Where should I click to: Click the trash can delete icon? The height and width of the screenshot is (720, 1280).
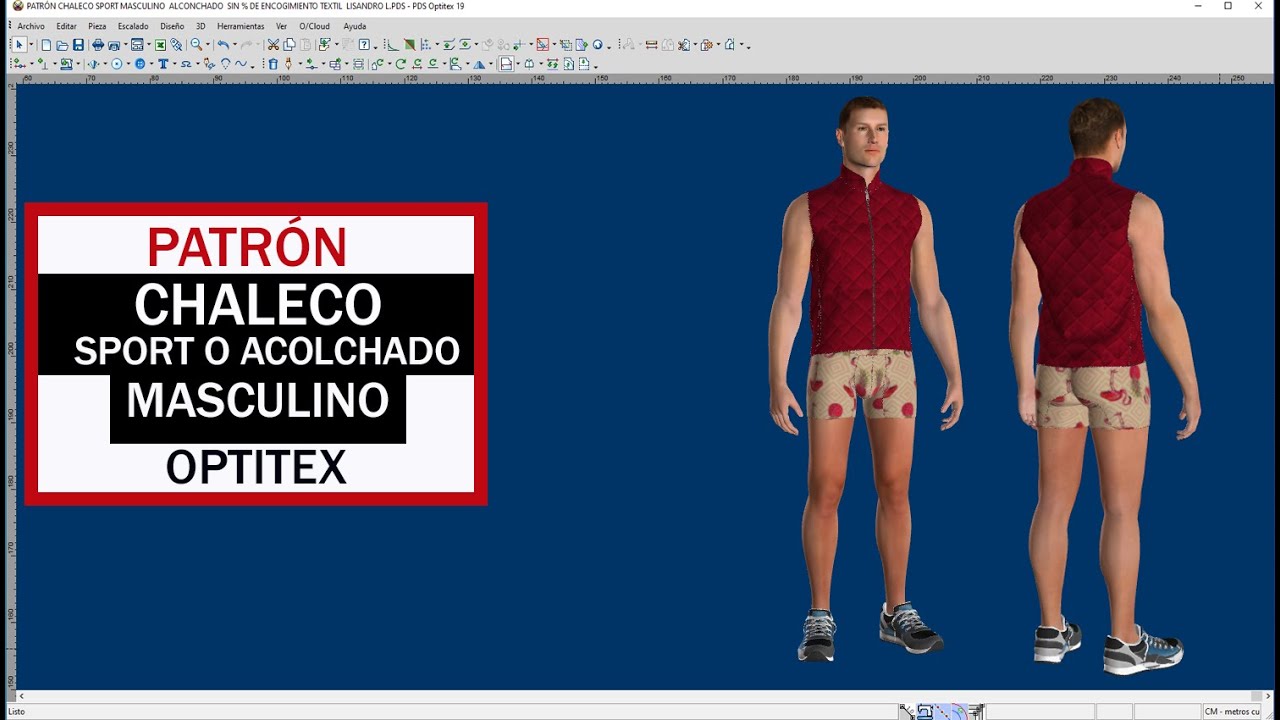click(x=273, y=64)
